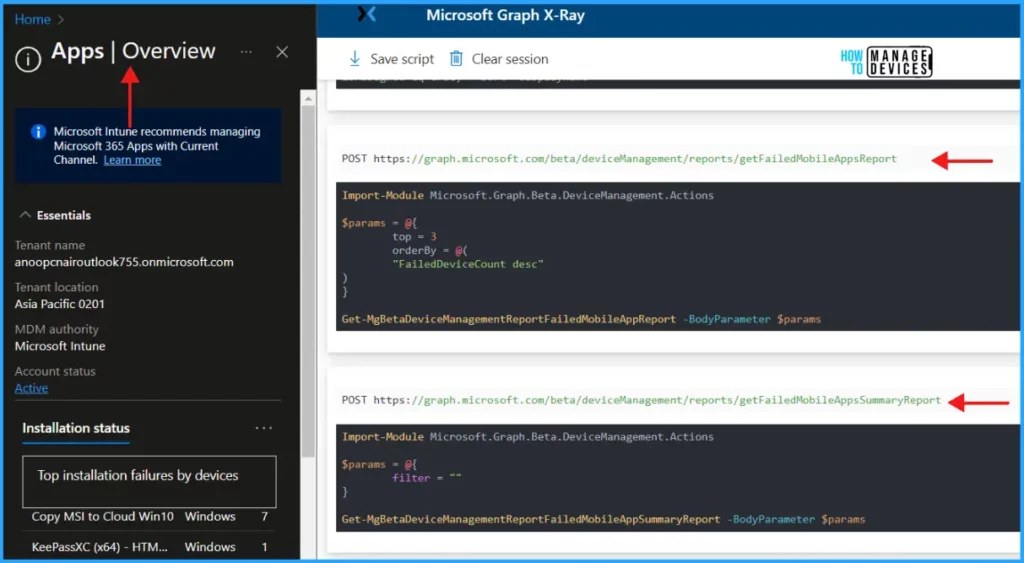Click the getFailedMobileAppsSummaryReport POST URL

coord(641,400)
